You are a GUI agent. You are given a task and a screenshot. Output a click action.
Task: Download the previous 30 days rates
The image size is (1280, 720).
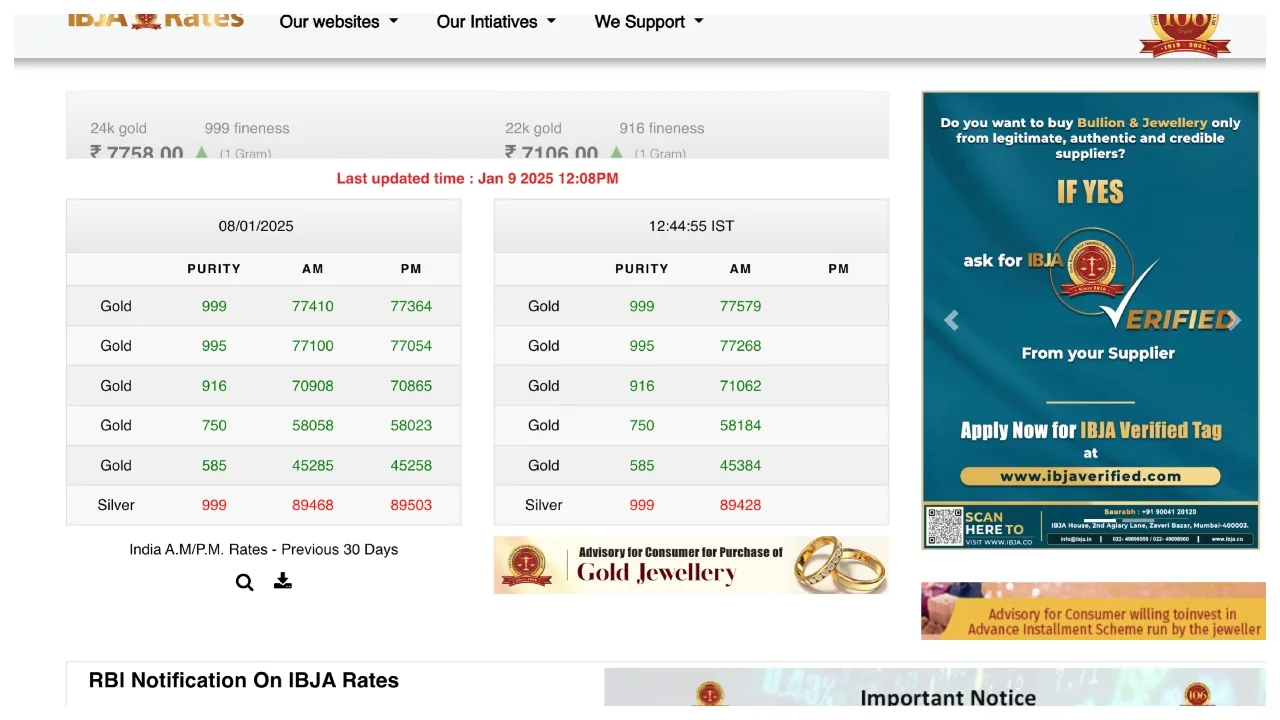point(283,581)
